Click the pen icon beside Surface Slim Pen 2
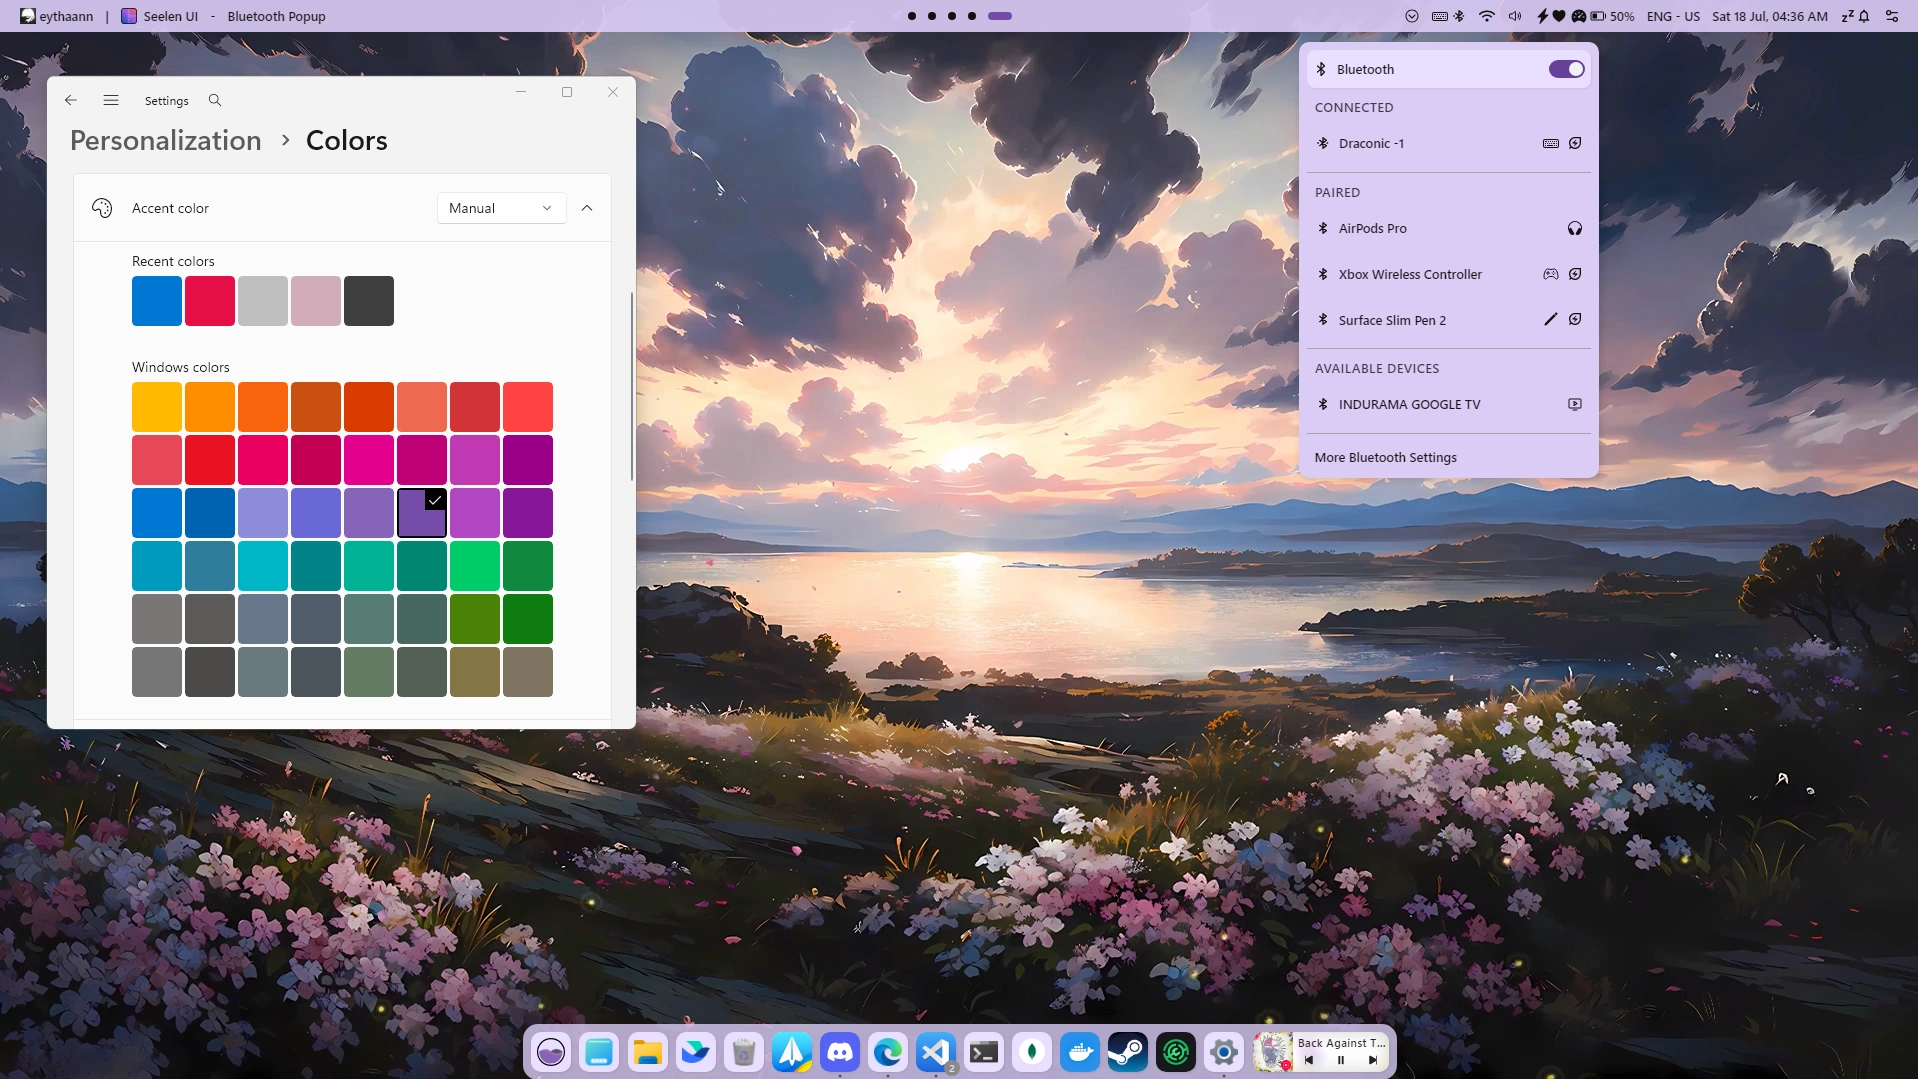Image resolution: width=1918 pixels, height=1079 pixels. click(x=1550, y=319)
